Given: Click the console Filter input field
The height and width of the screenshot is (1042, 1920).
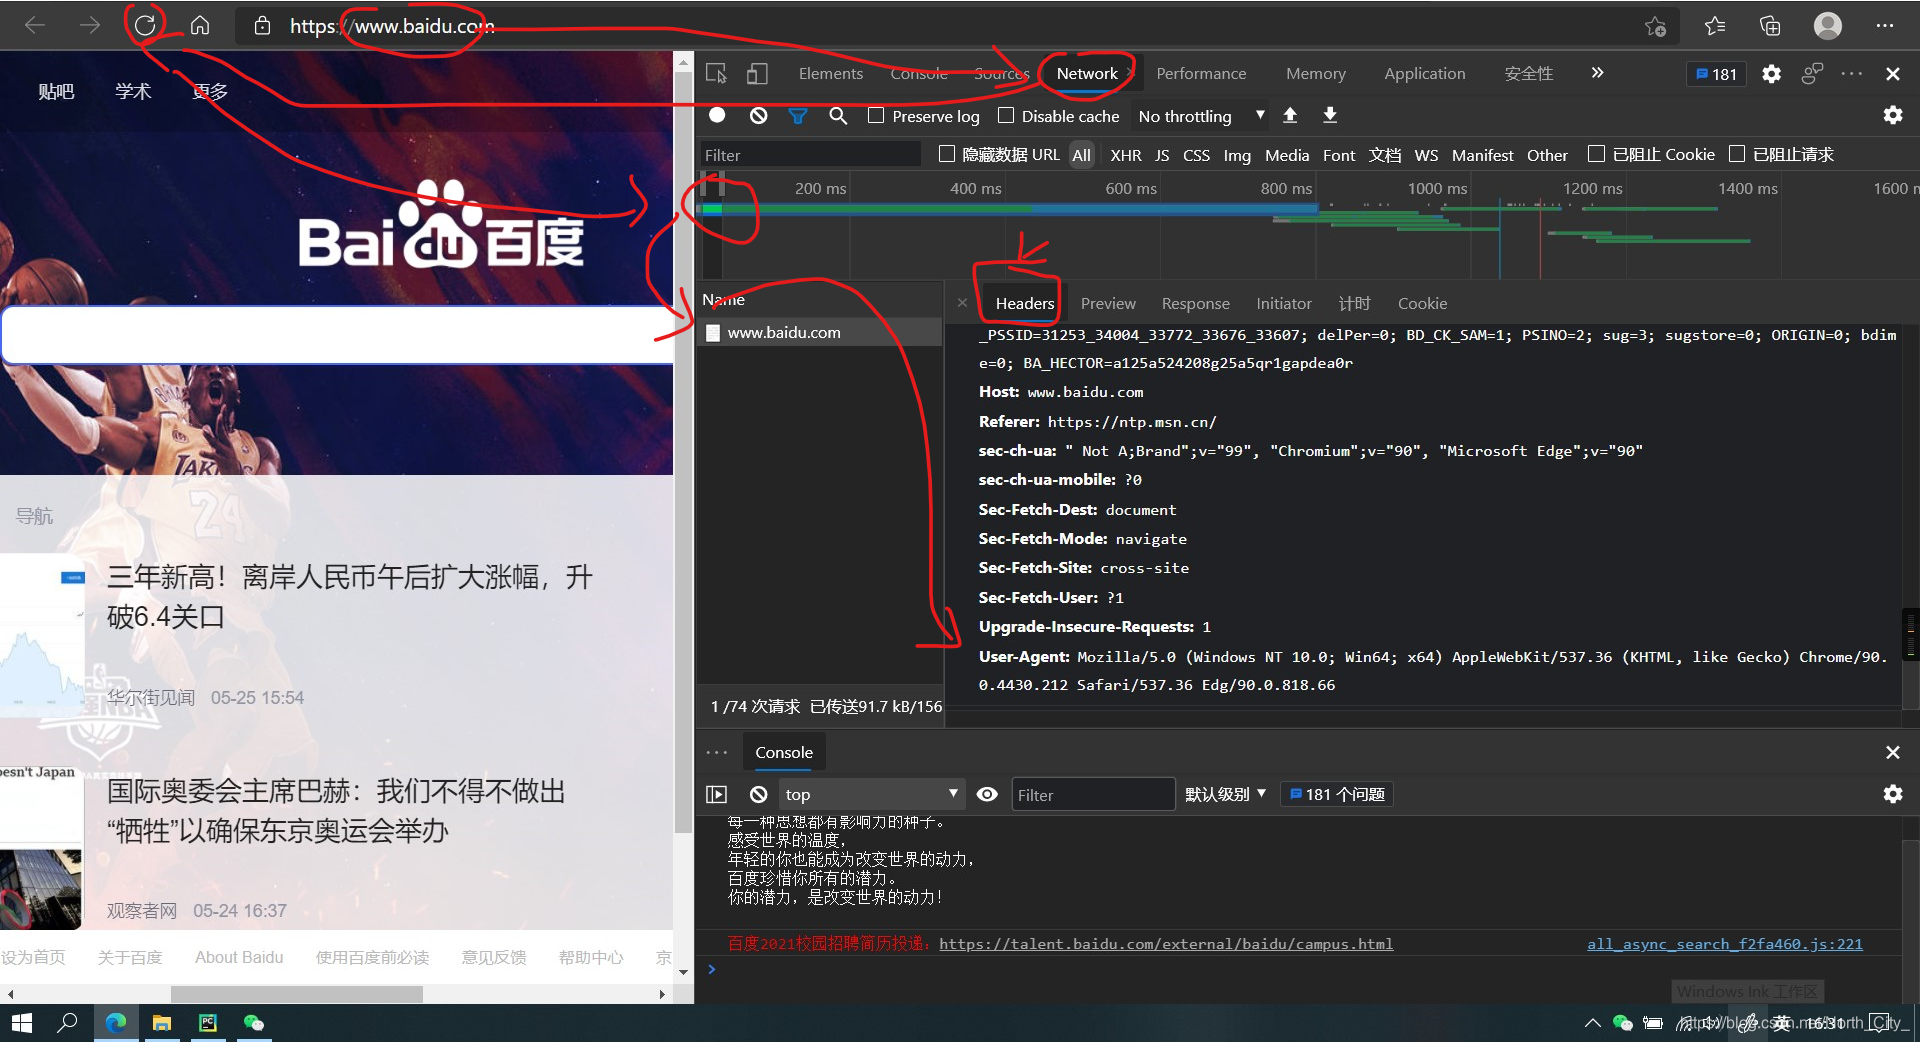Looking at the screenshot, I should (1093, 794).
